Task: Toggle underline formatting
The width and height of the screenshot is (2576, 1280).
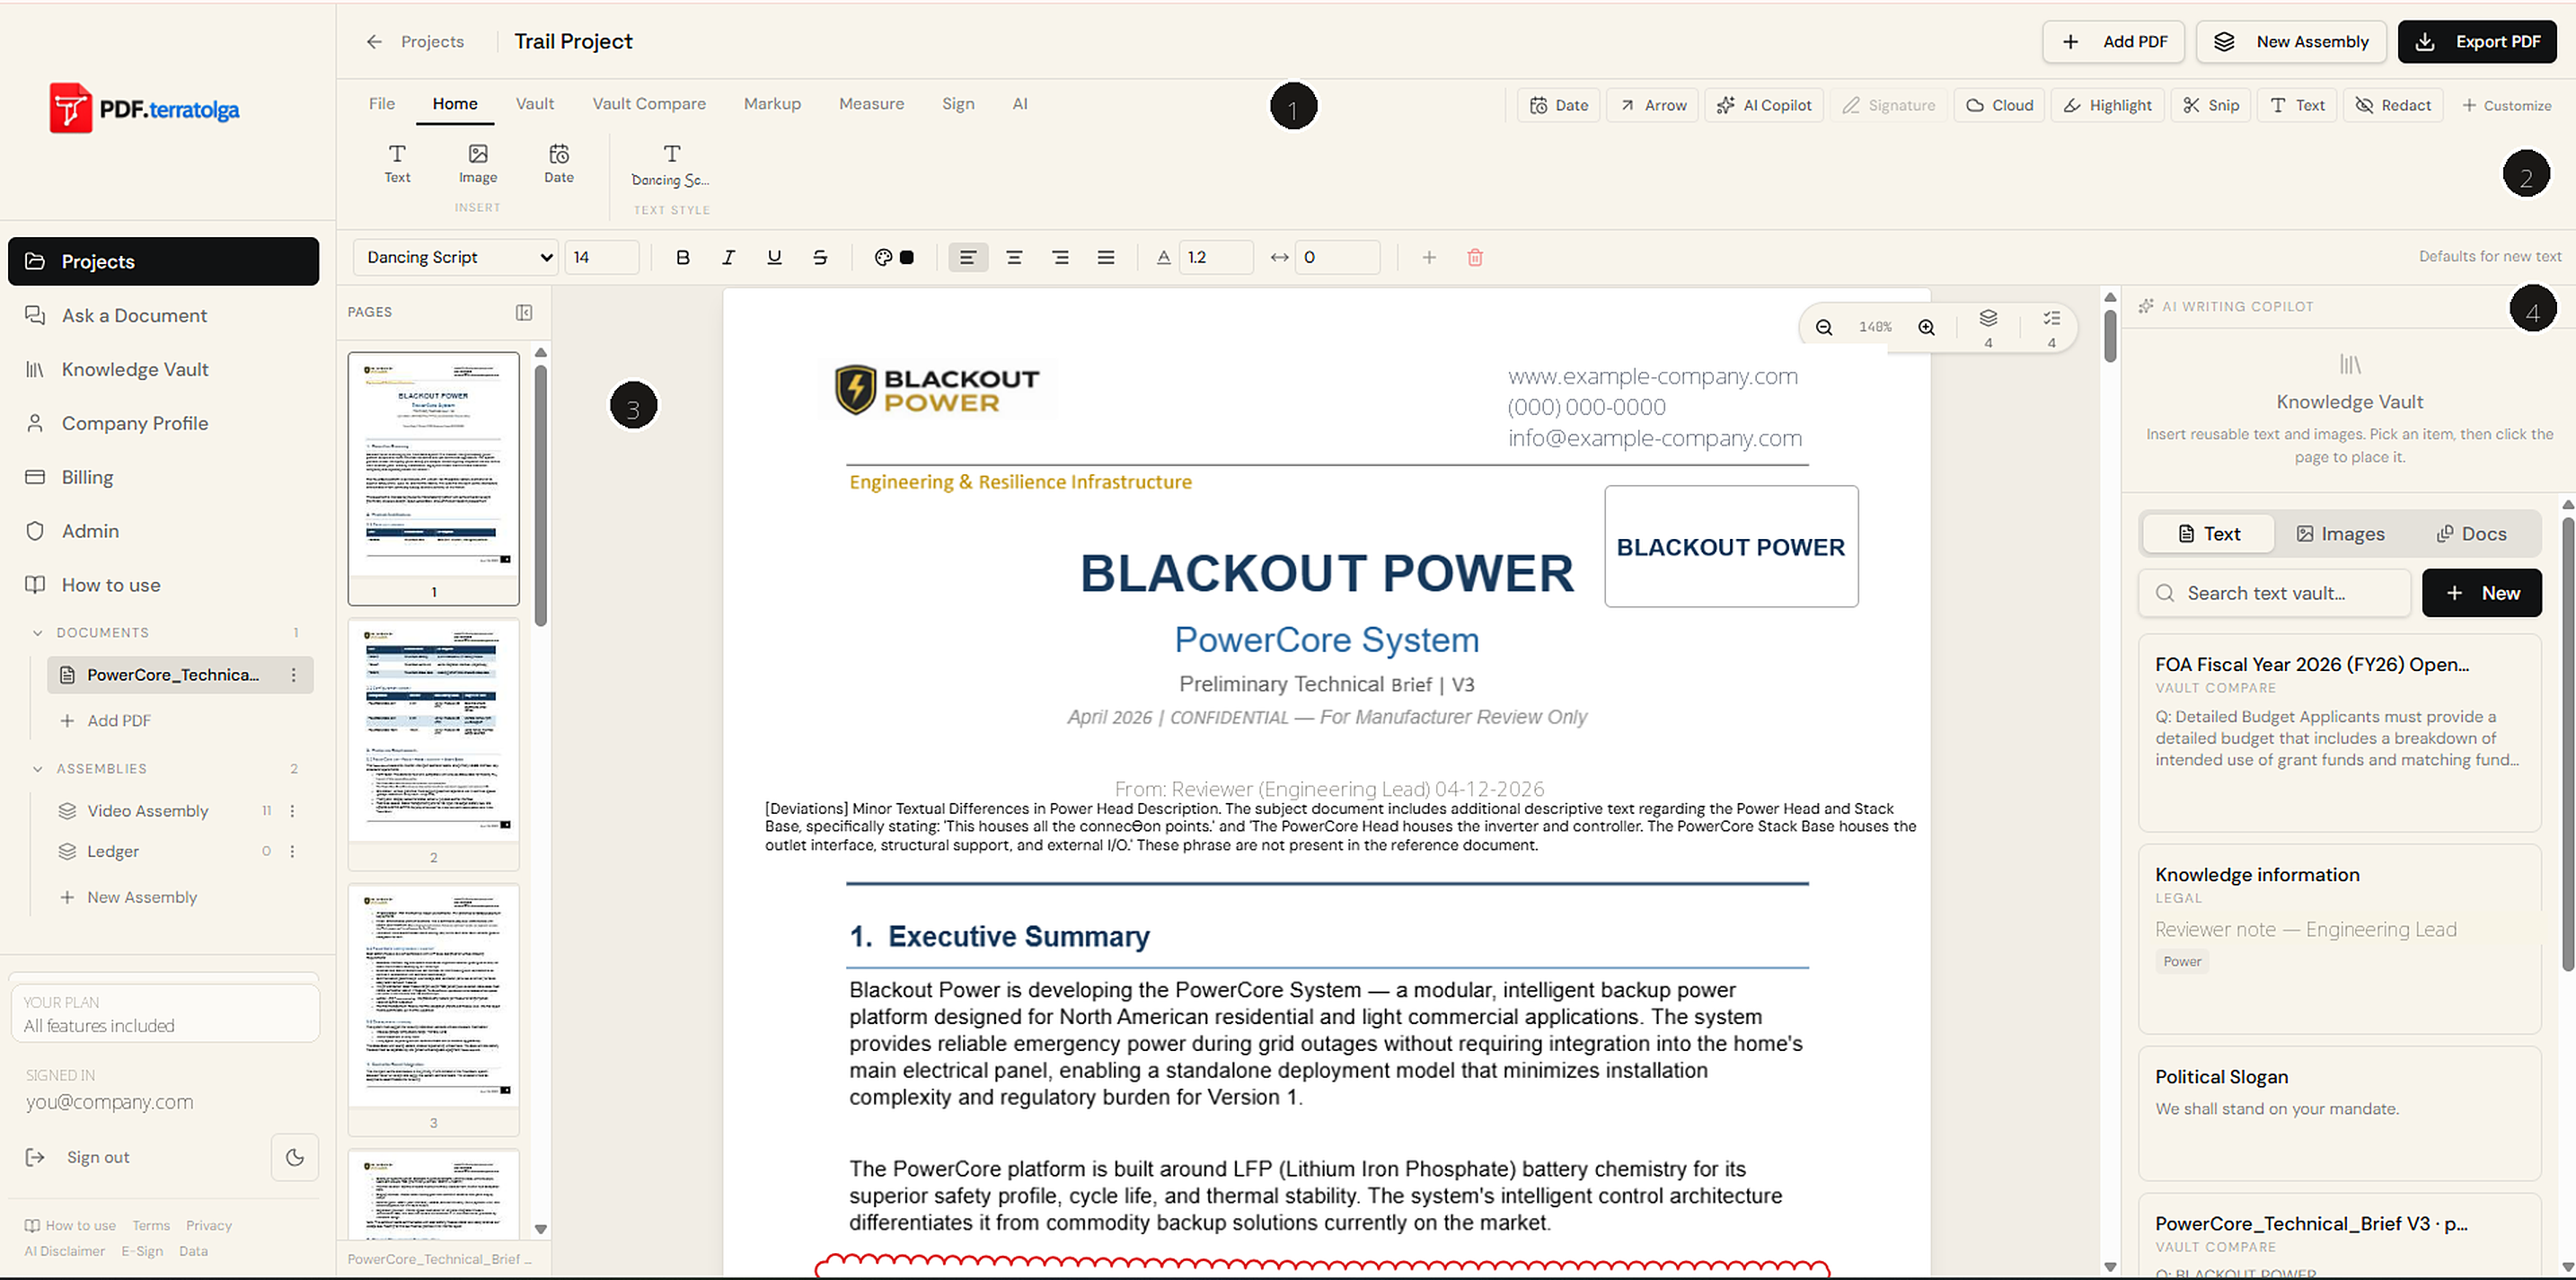Action: pyautogui.click(x=774, y=257)
